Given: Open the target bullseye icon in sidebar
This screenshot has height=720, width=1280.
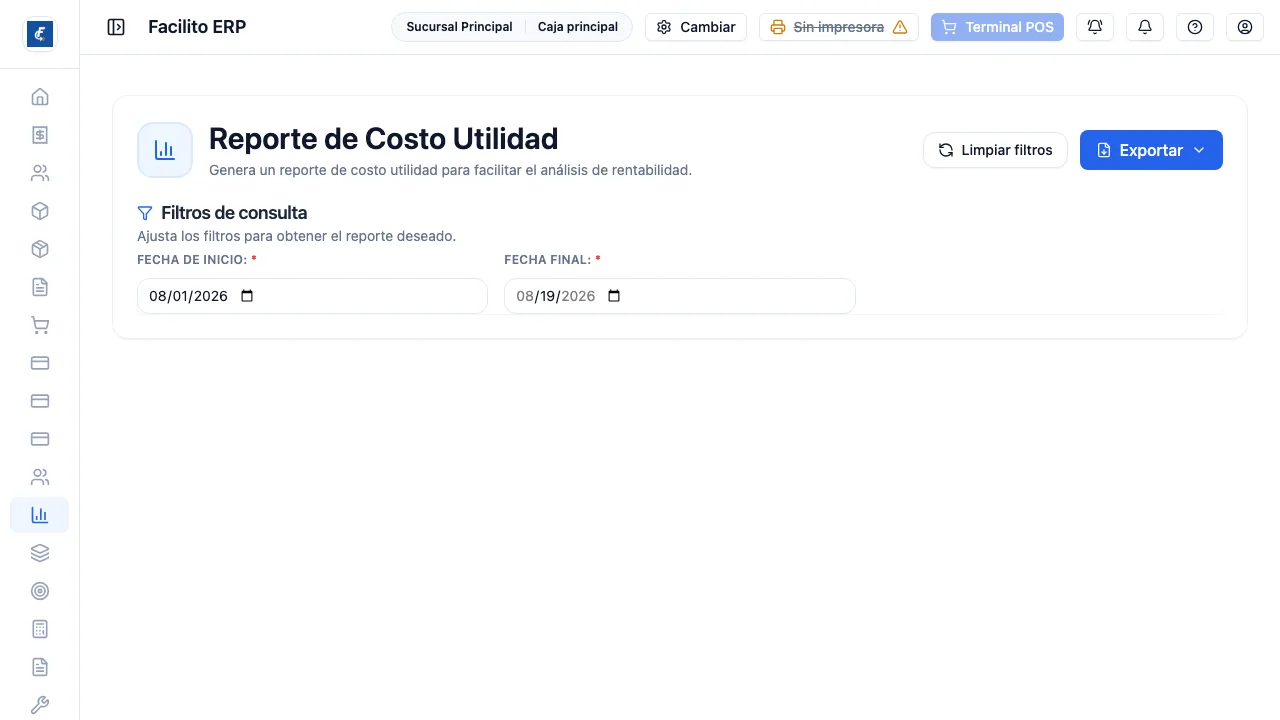Looking at the screenshot, I should 40,591.
